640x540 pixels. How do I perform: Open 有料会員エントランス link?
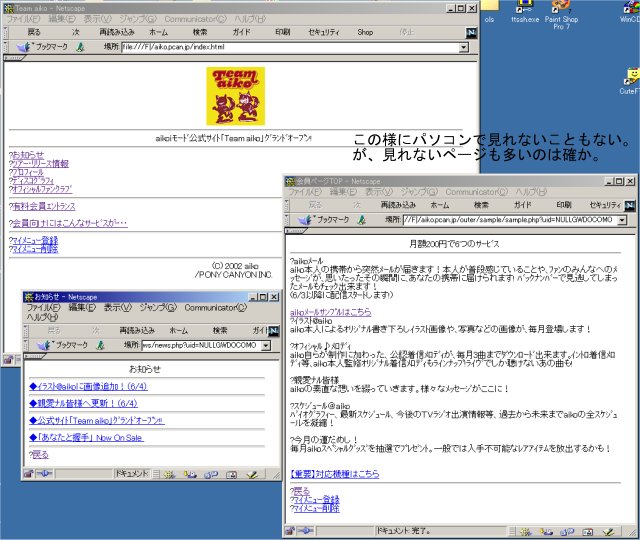pos(44,207)
